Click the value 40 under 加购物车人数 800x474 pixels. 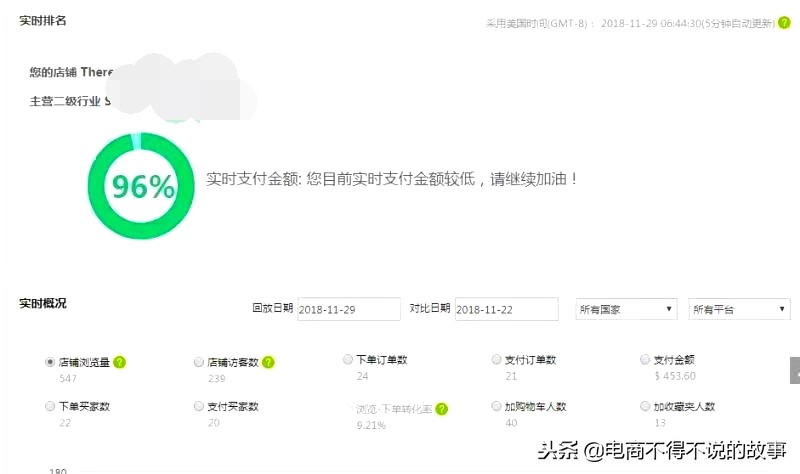[511, 423]
